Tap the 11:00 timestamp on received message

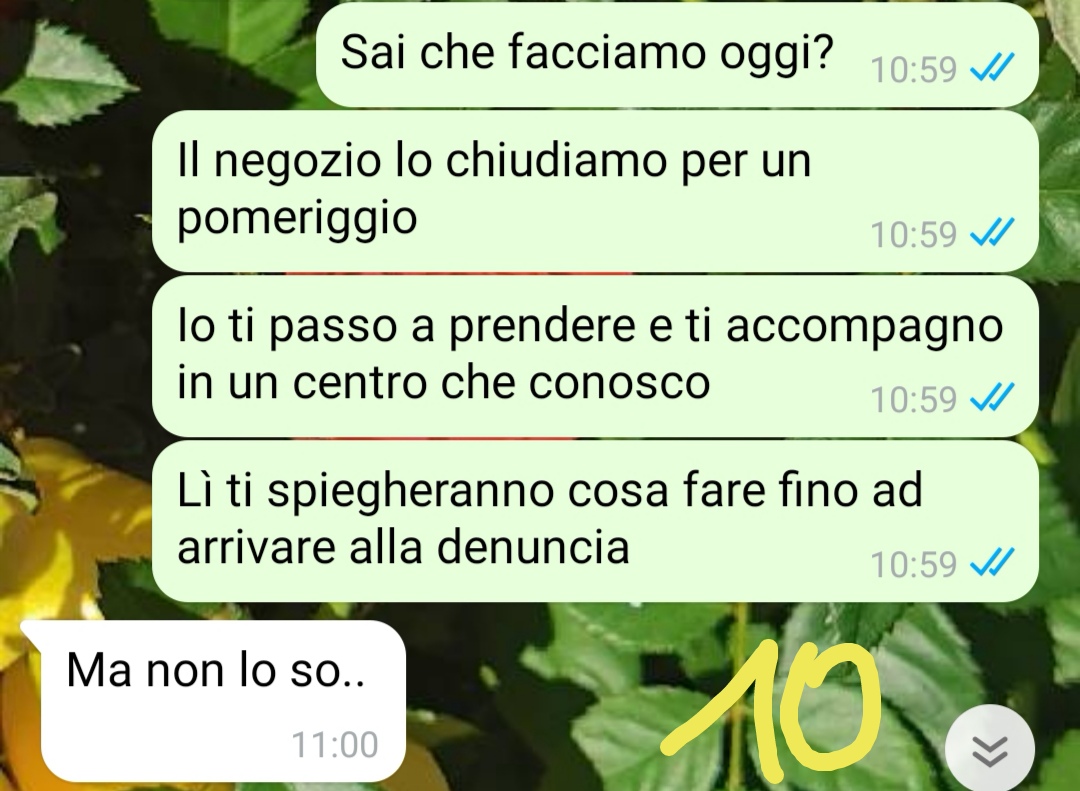pyautogui.click(x=335, y=745)
